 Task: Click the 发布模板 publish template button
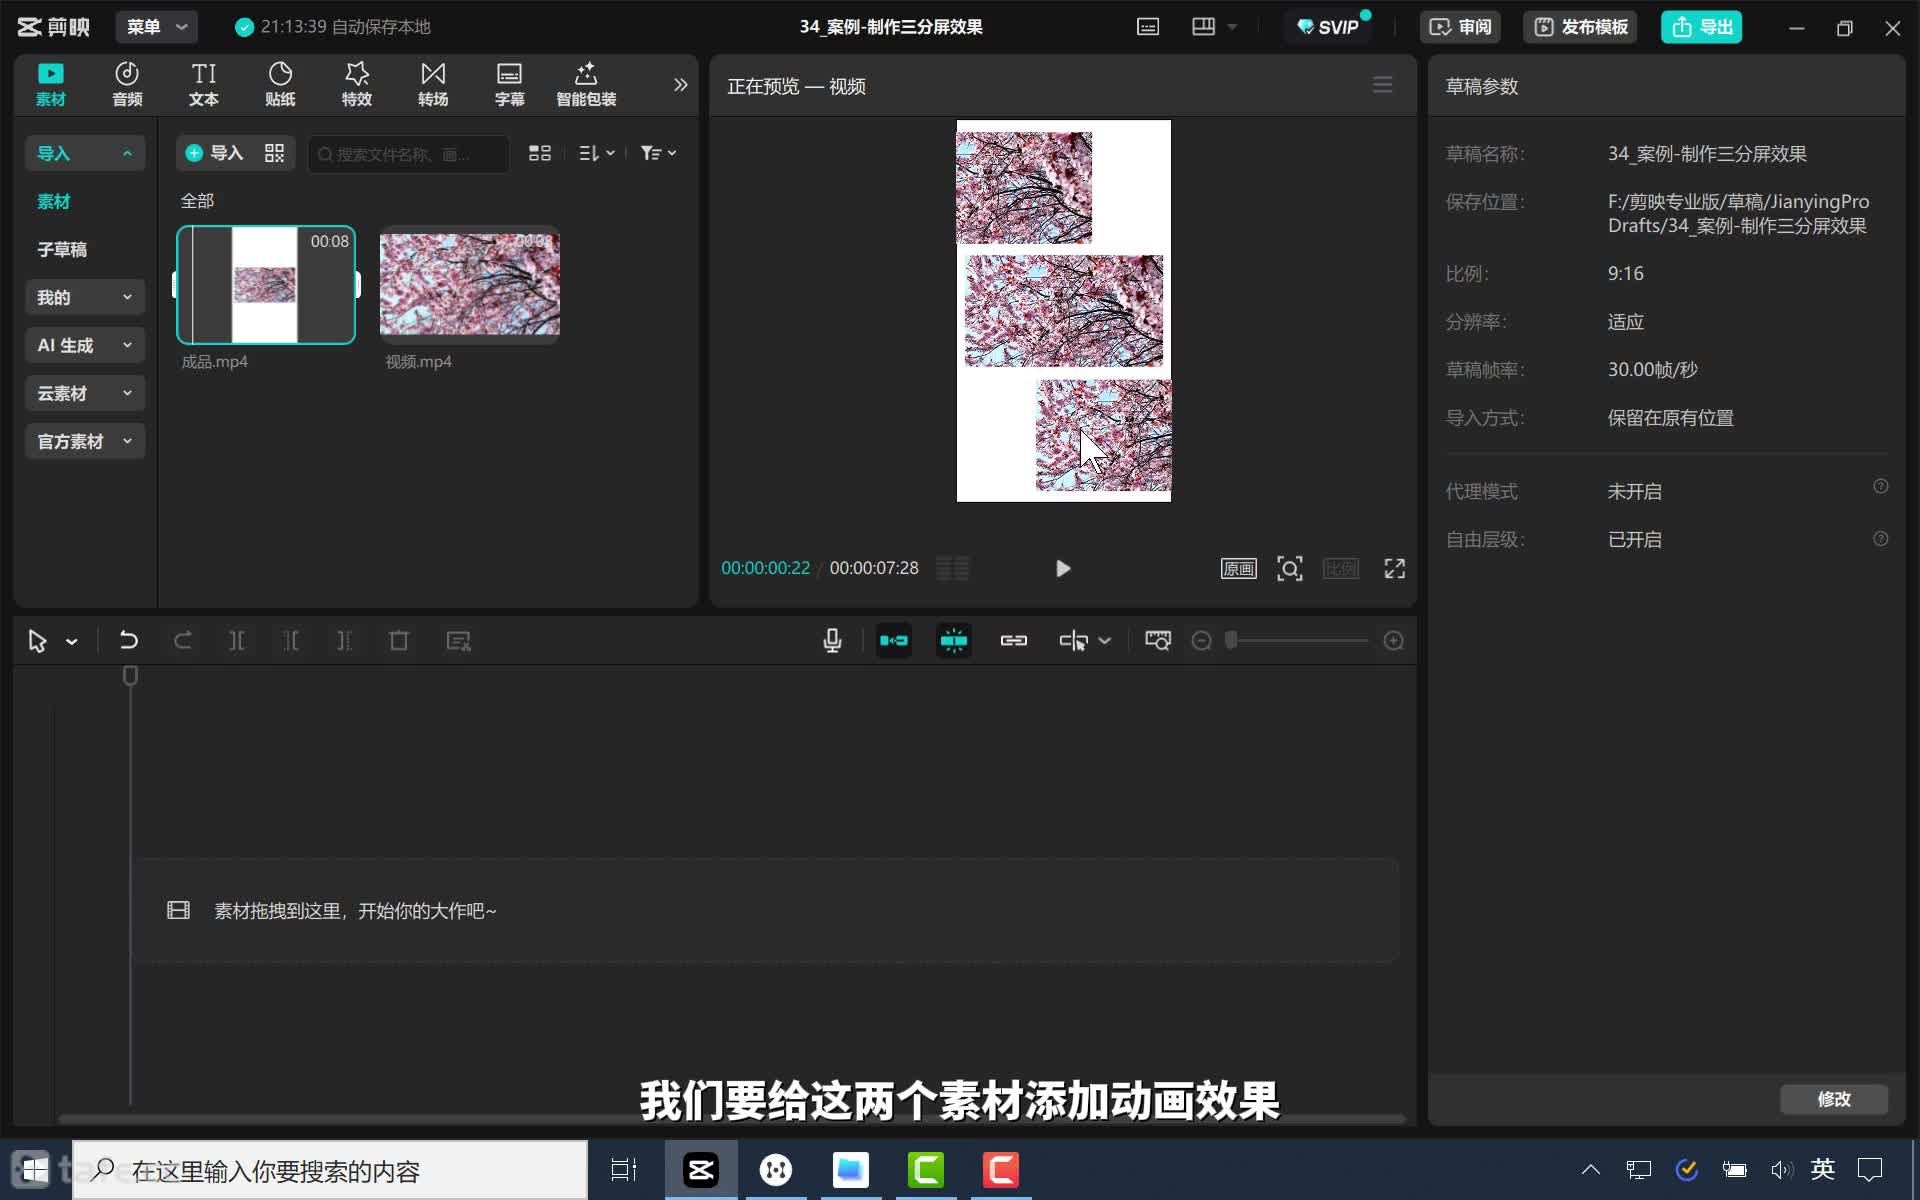pyautogui.click(x=1581, y=27)
